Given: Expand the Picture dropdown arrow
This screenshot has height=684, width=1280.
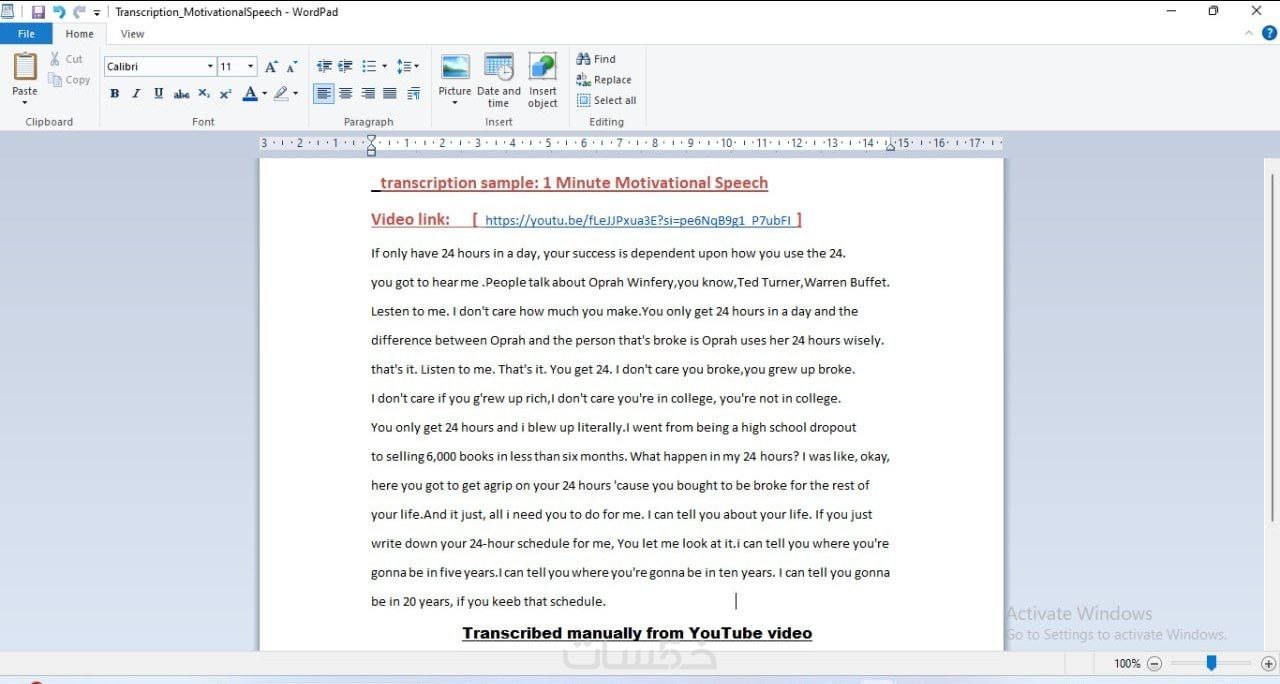Looking at the screenshot, I should click(x=455, y=103).
